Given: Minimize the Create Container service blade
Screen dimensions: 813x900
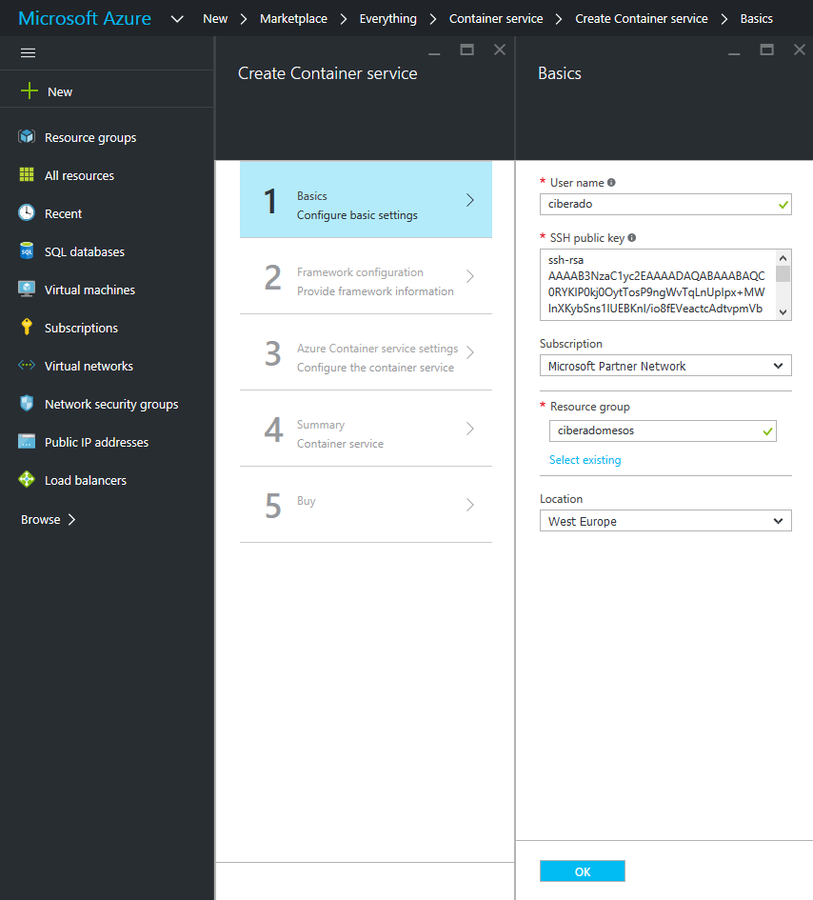Looking at the screenshot, I should tap(434, 53).
